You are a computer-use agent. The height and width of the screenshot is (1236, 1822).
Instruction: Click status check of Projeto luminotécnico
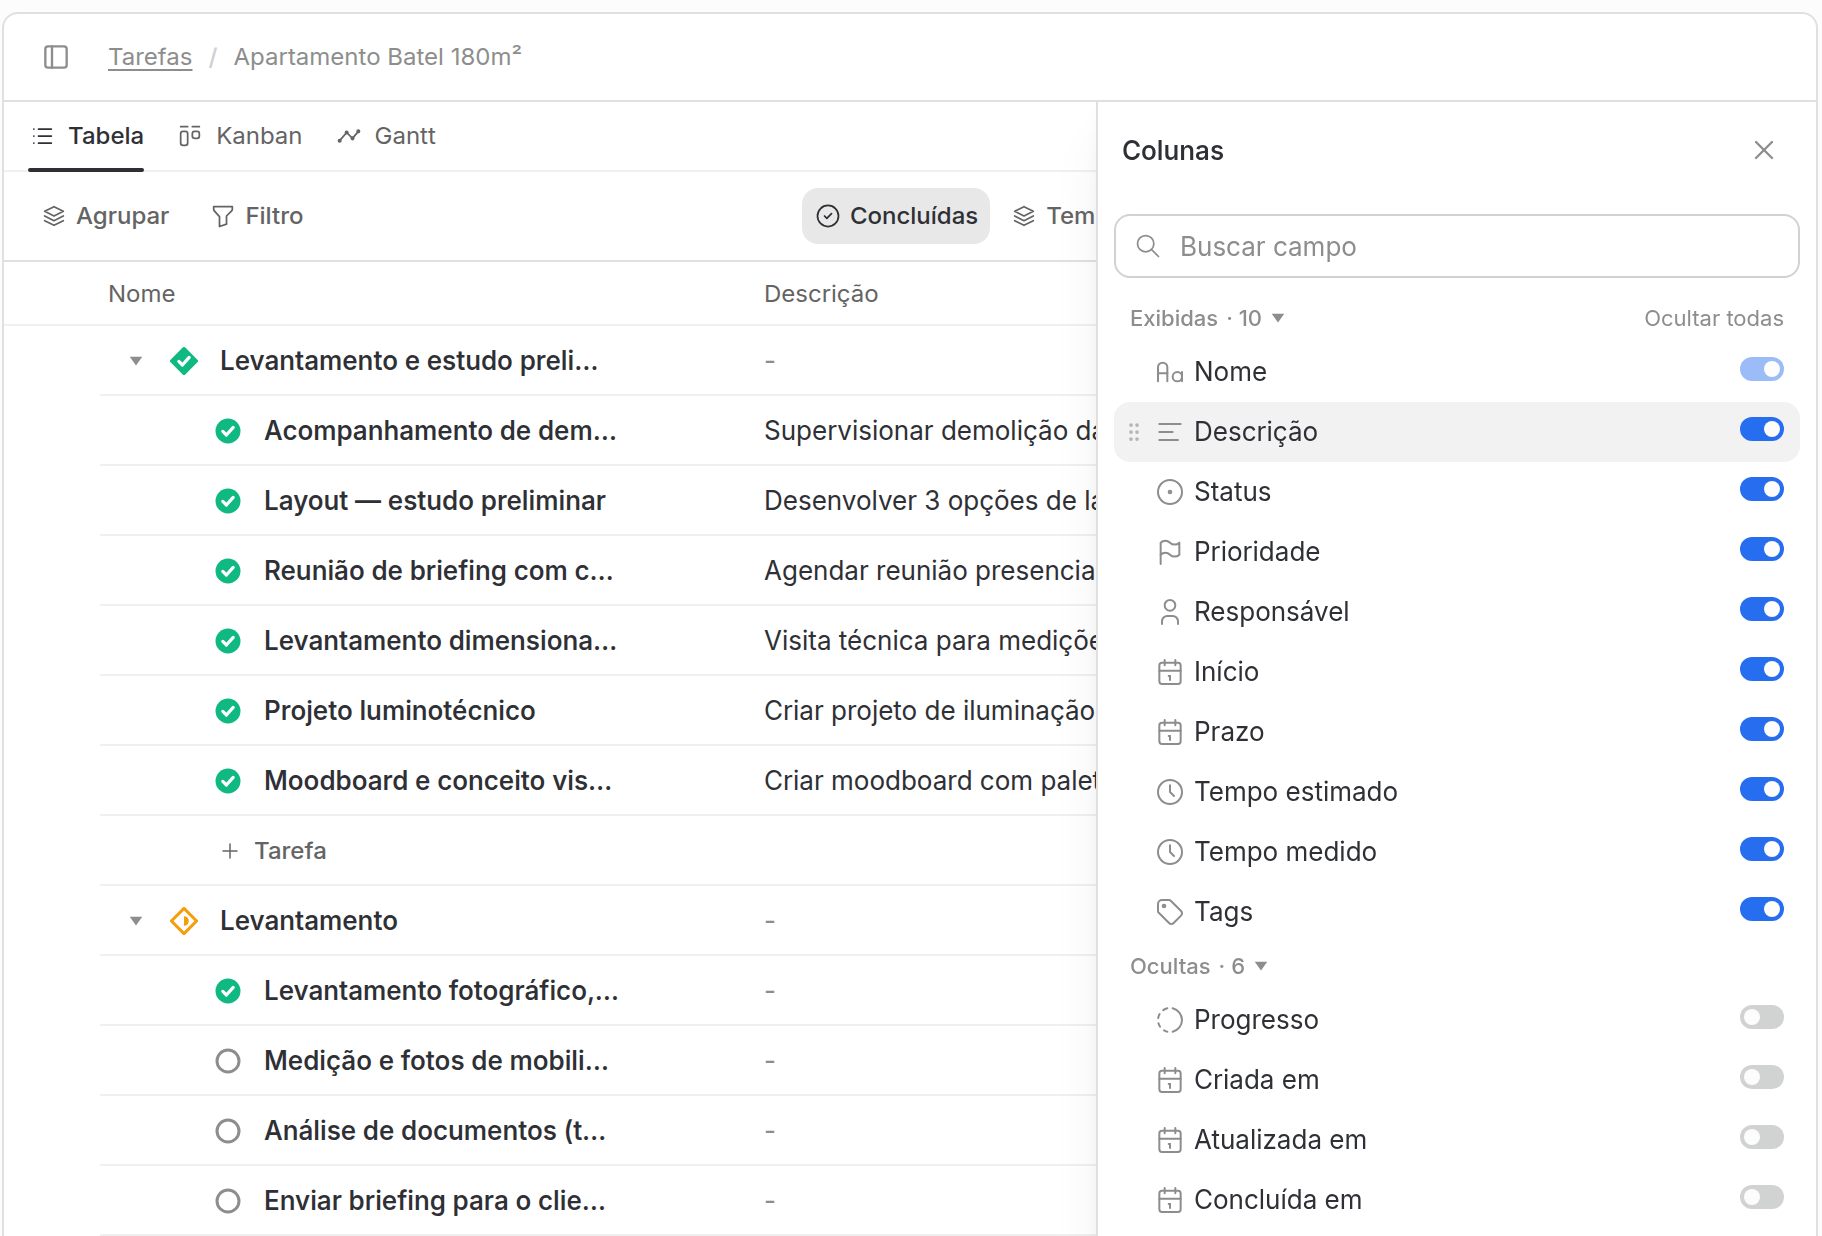point(228,711)
